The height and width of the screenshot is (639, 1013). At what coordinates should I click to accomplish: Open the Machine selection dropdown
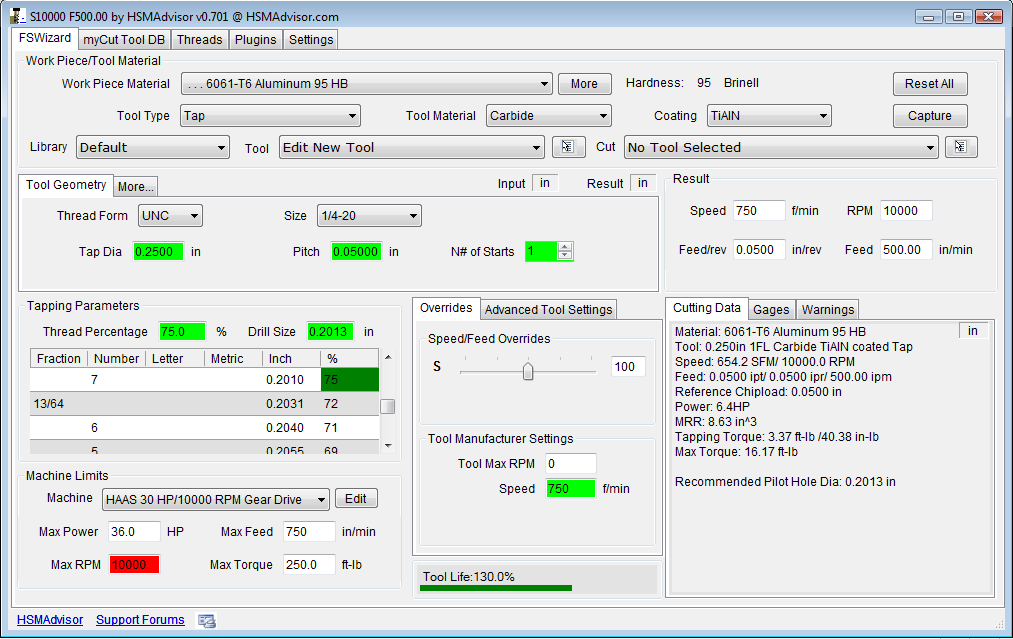(x=215, y=499)
